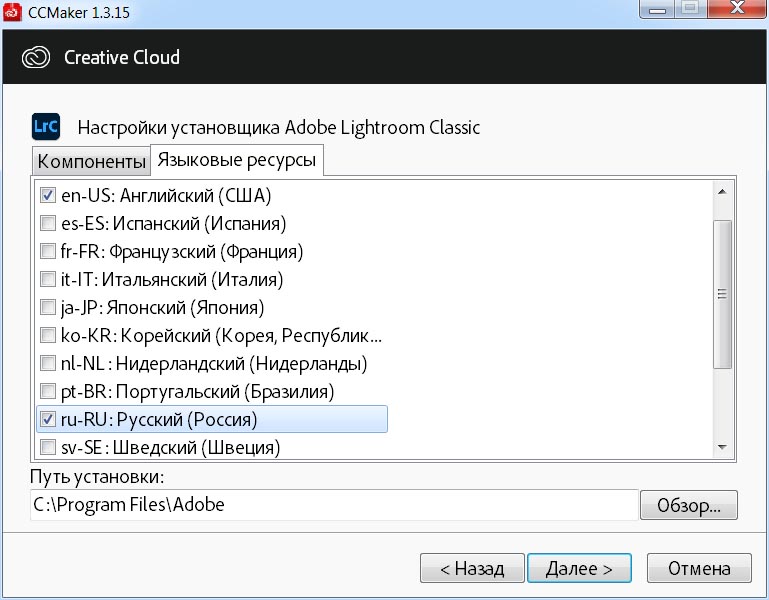This screenshot has width=769, height=600.
Task: Proceed with the Далее button
Action: point(579,568)
